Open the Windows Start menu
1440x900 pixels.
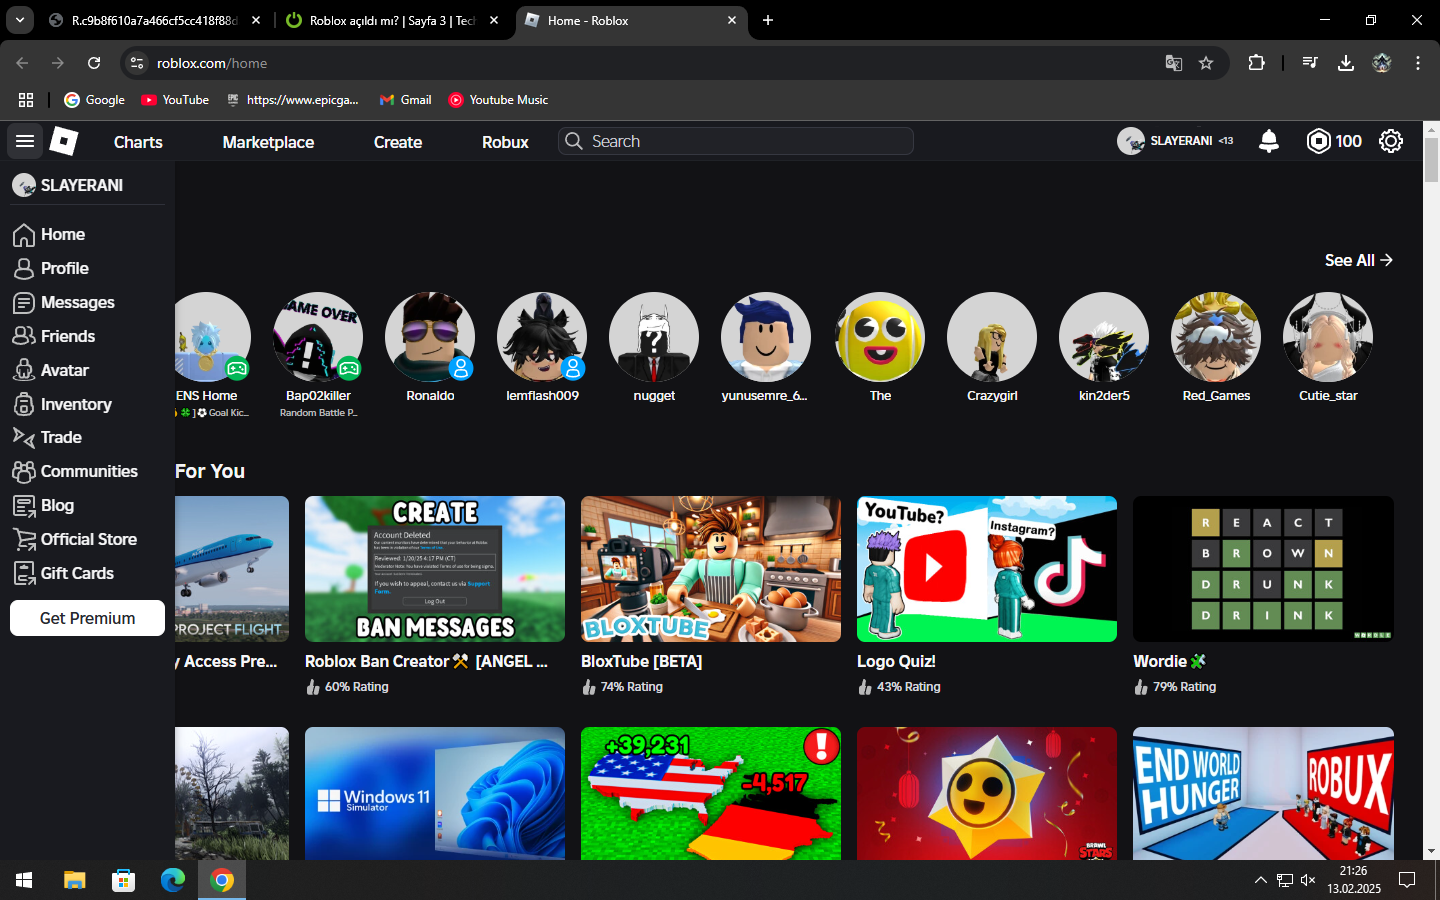click(24, 880)
